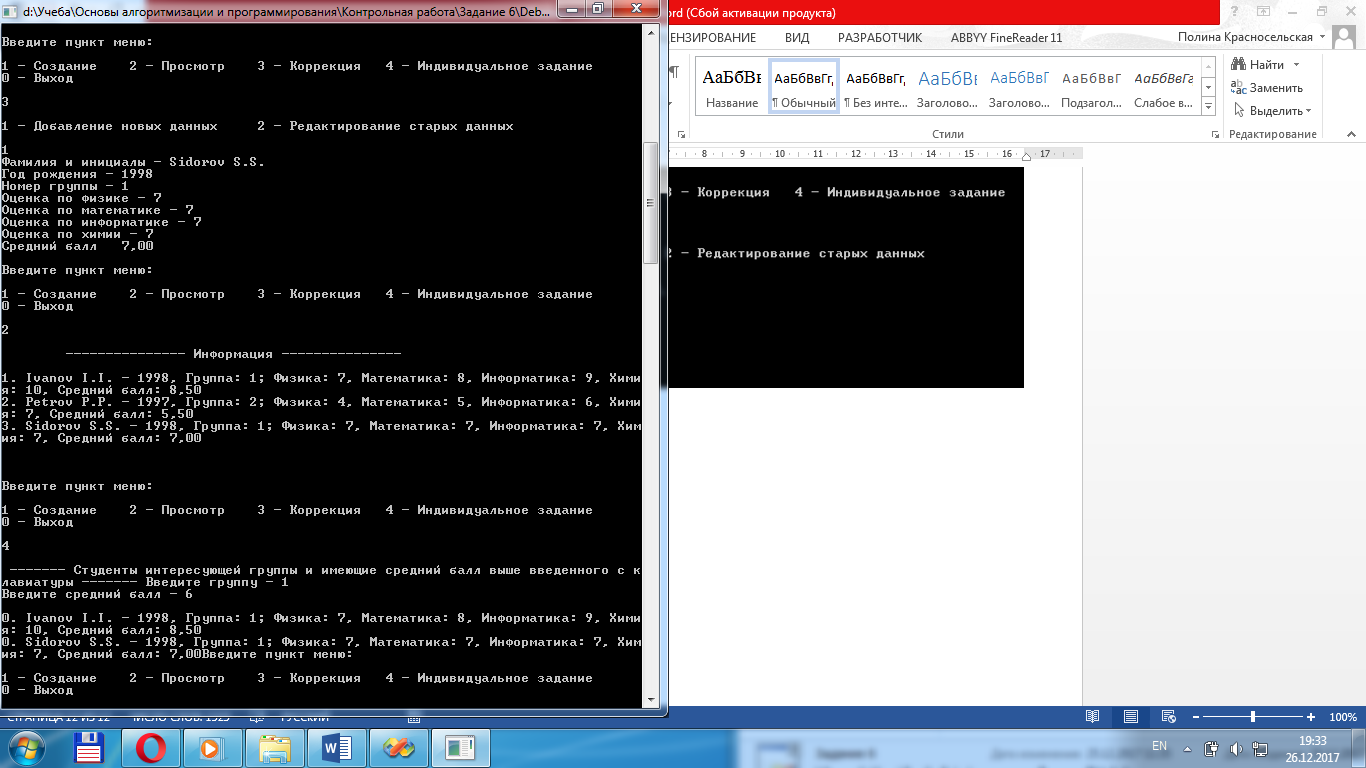The image size is (1366, 768).
Task: Click the zoom slider handle
Action: click(x=1253, y=717)
